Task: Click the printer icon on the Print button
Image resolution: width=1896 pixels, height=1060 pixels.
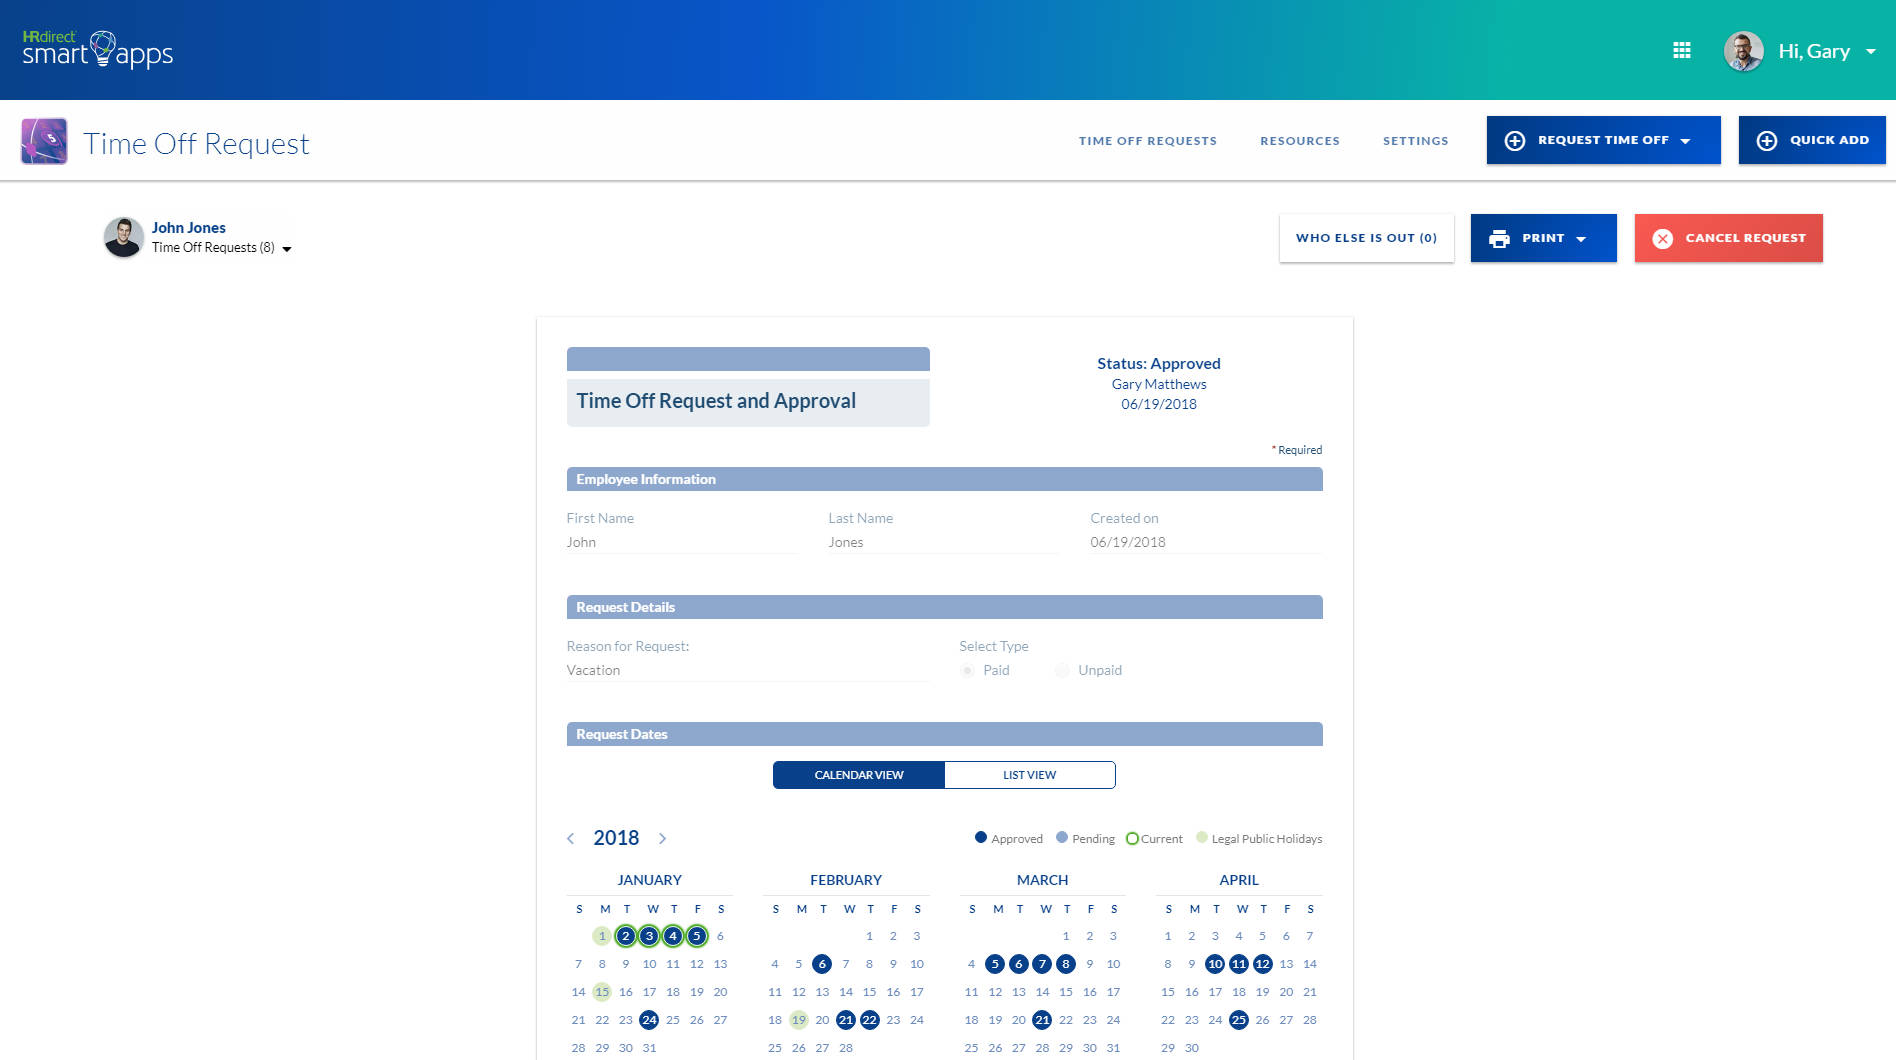Action: pyautogui.click(x=1500, y=238)
